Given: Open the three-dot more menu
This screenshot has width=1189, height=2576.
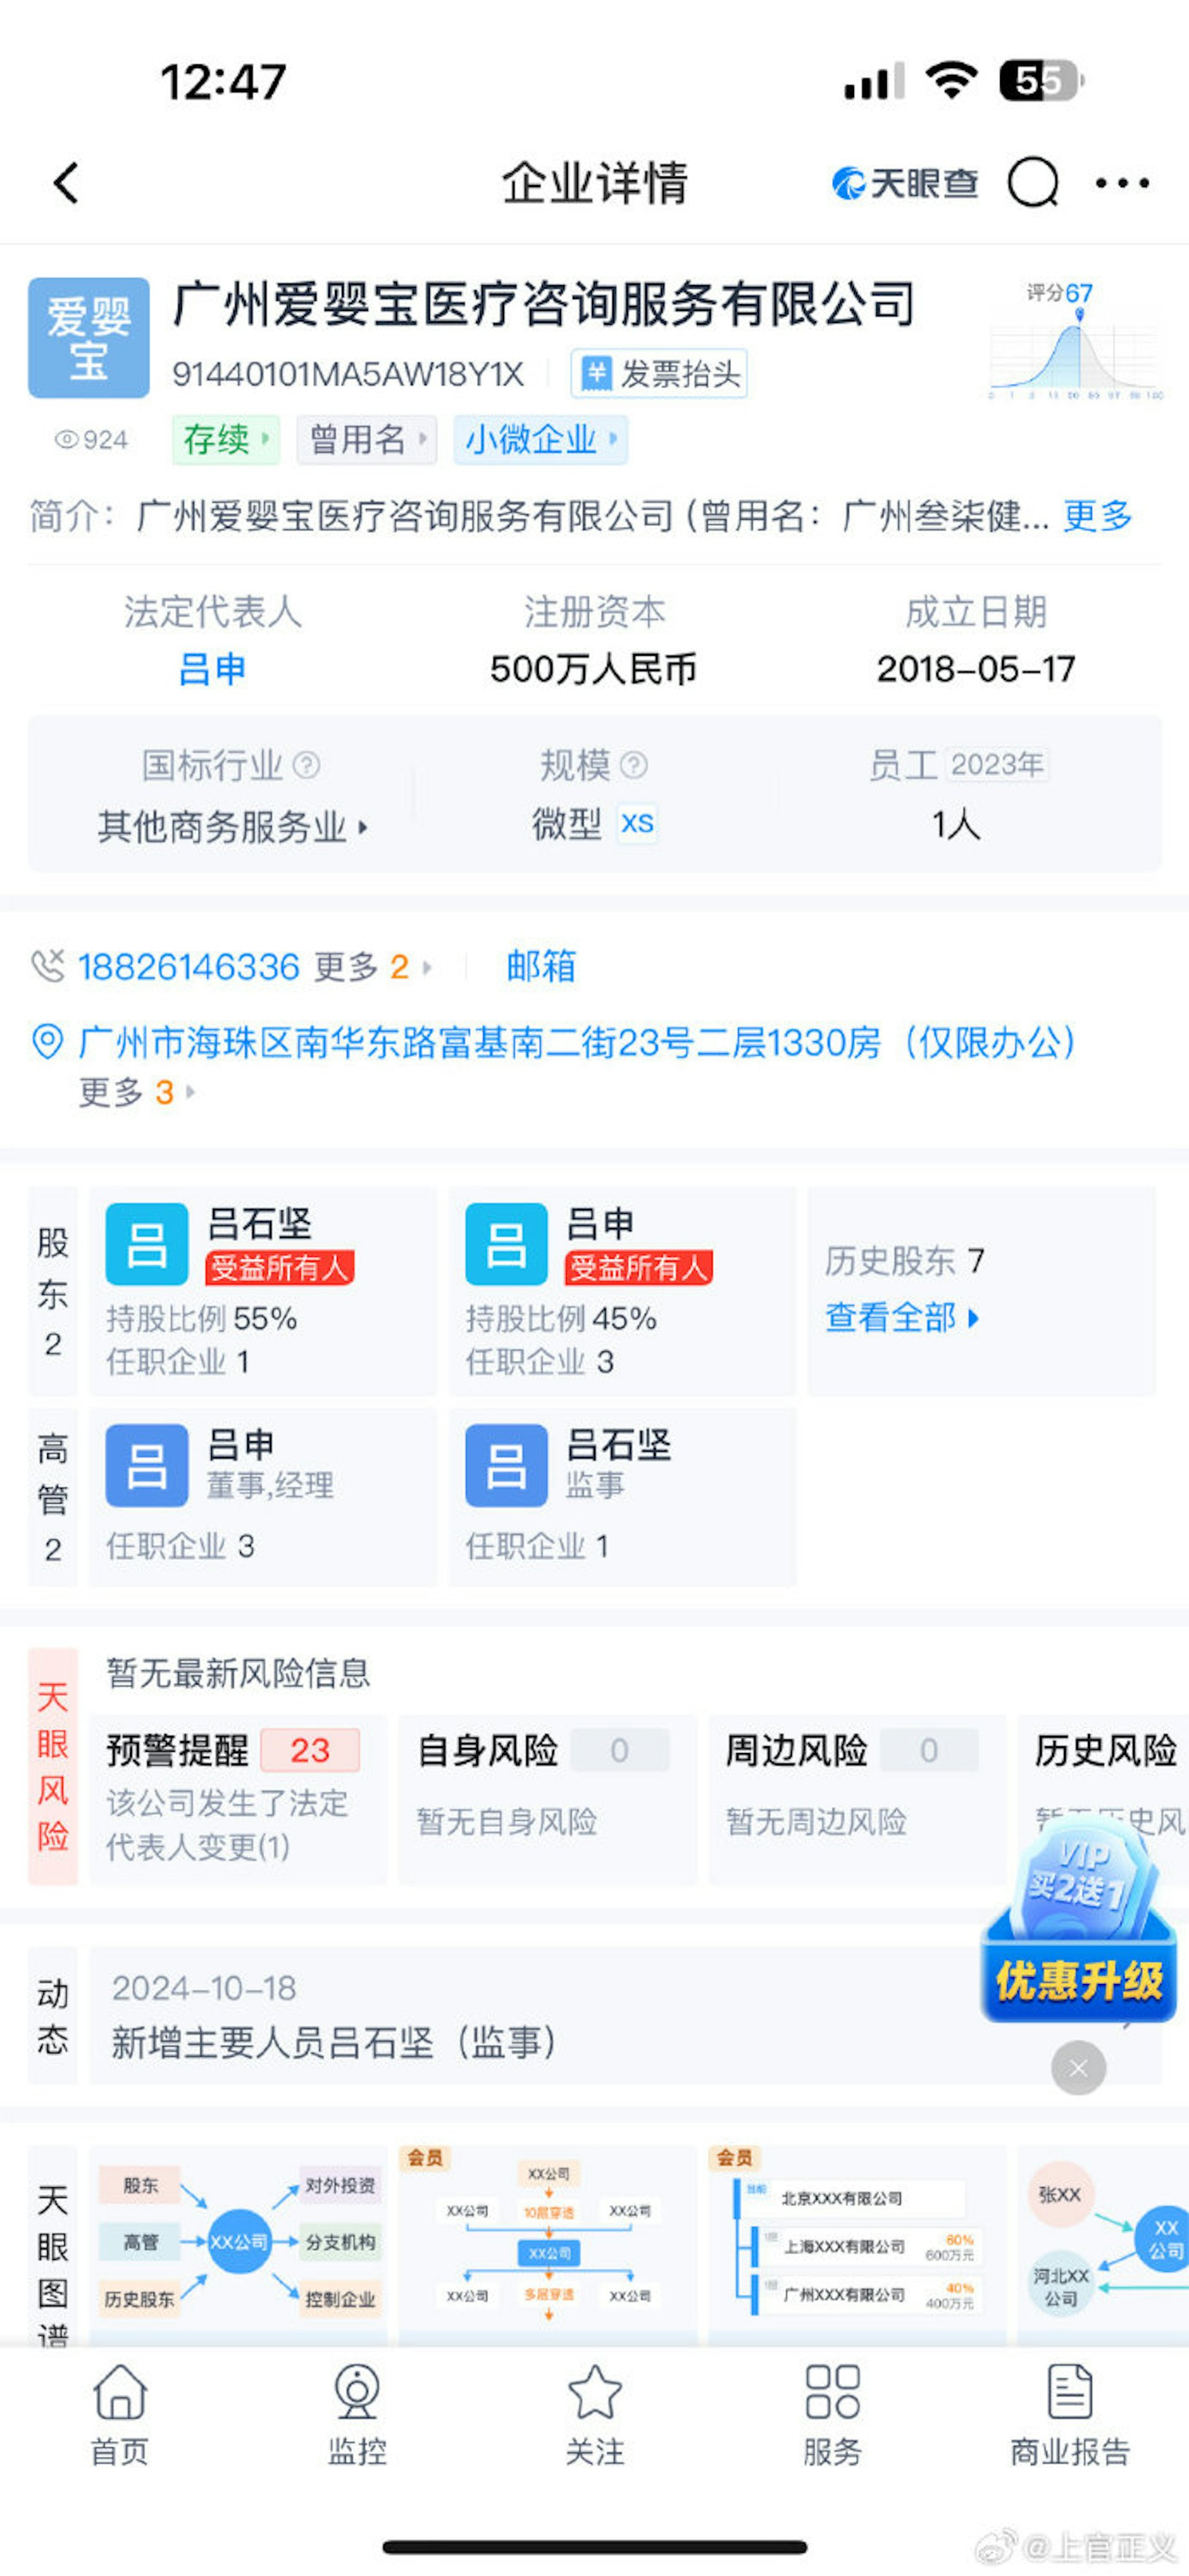Looking at the screenshot, I should tap(1122, 183).
